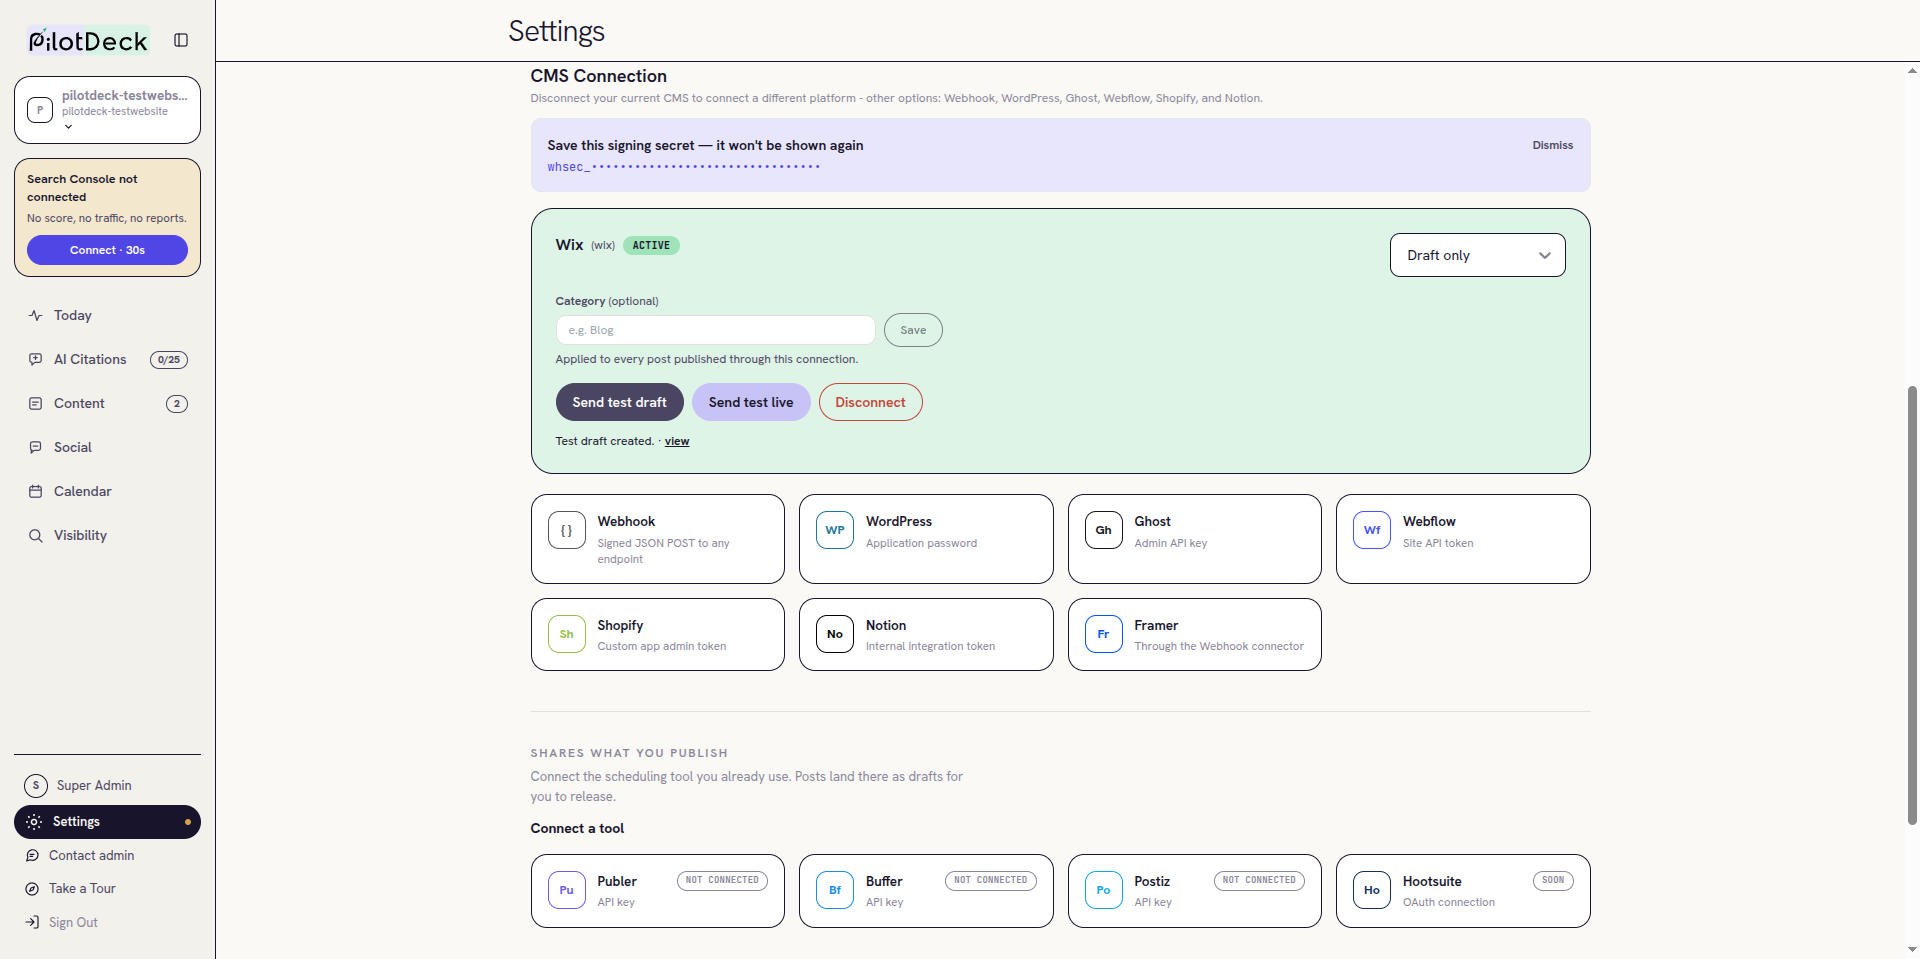Choose the Hootsuite Ho icon
Screen dimensions: 1920x959
coord(1372,890)
